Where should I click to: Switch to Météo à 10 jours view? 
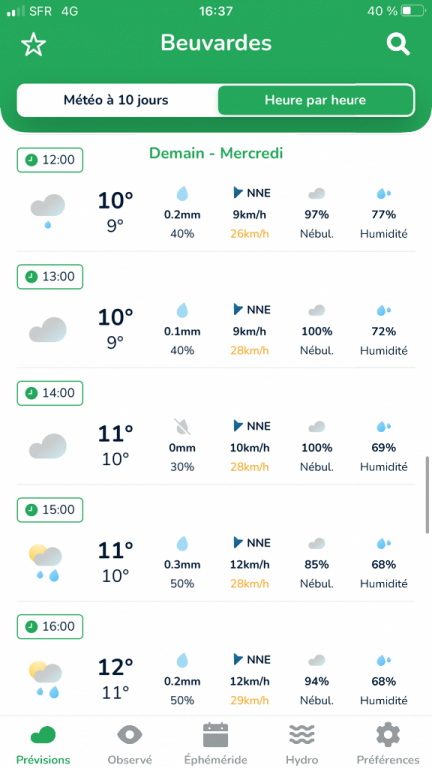[x=116, y=100]
